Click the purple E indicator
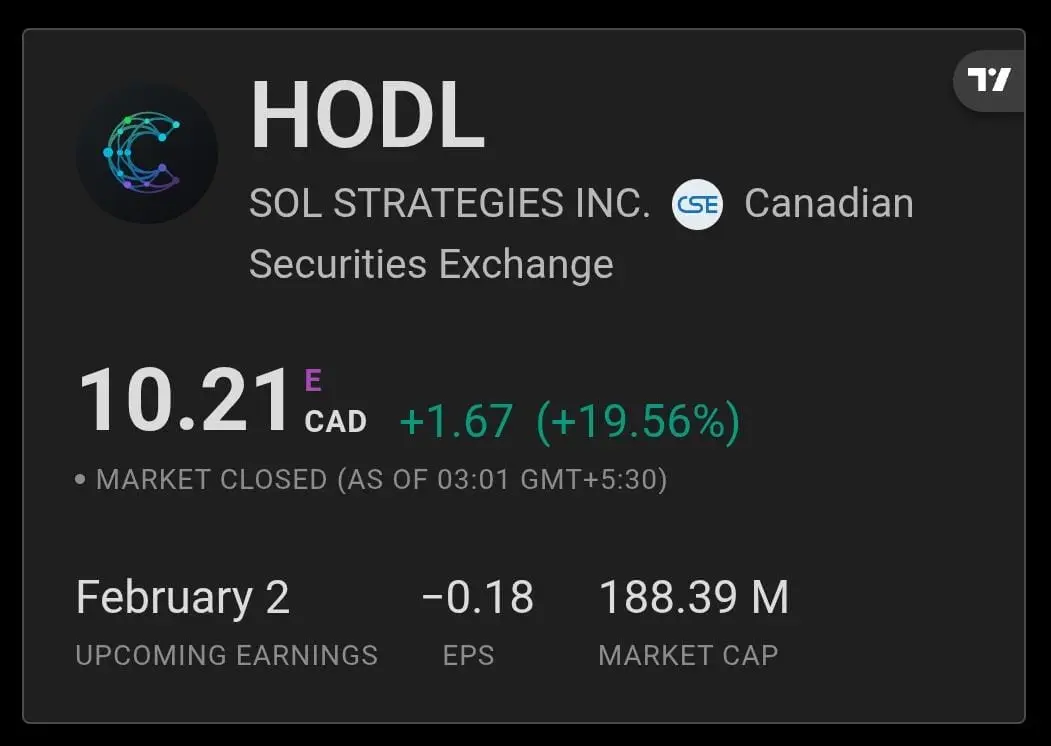Image resolution: width=1051 pixels, height=746 pixels. click(313, 380)
